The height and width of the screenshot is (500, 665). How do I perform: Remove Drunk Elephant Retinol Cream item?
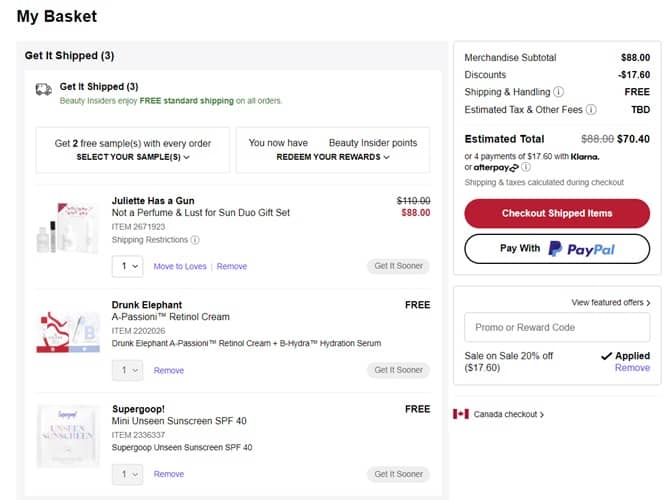pyautogui.click(x=169, y=371)
